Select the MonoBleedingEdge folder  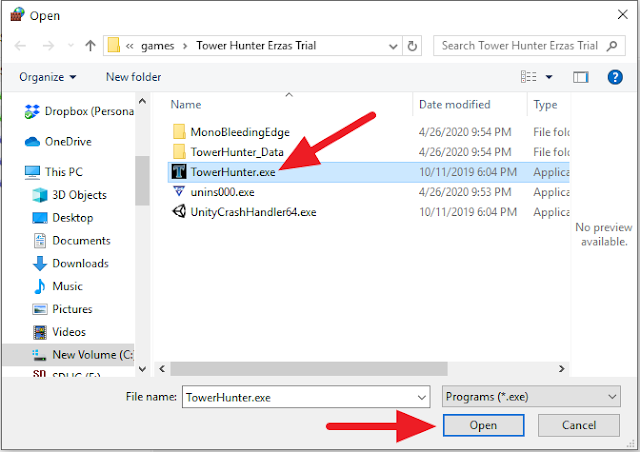coord(240,132)
